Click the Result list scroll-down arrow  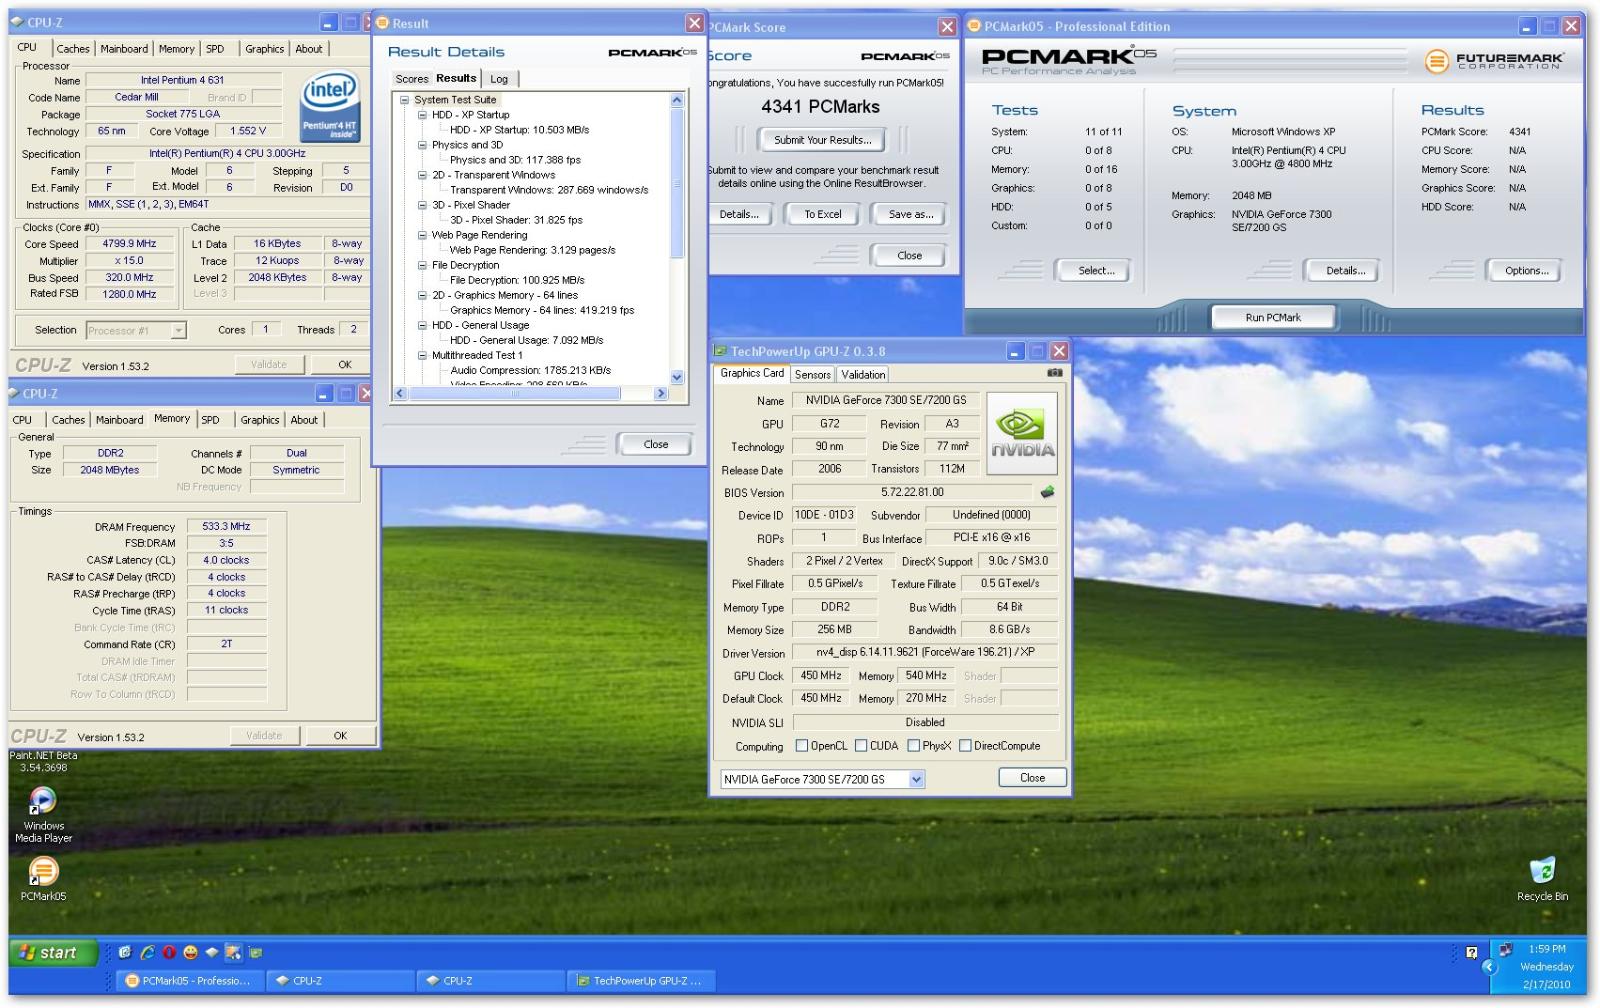677,377
